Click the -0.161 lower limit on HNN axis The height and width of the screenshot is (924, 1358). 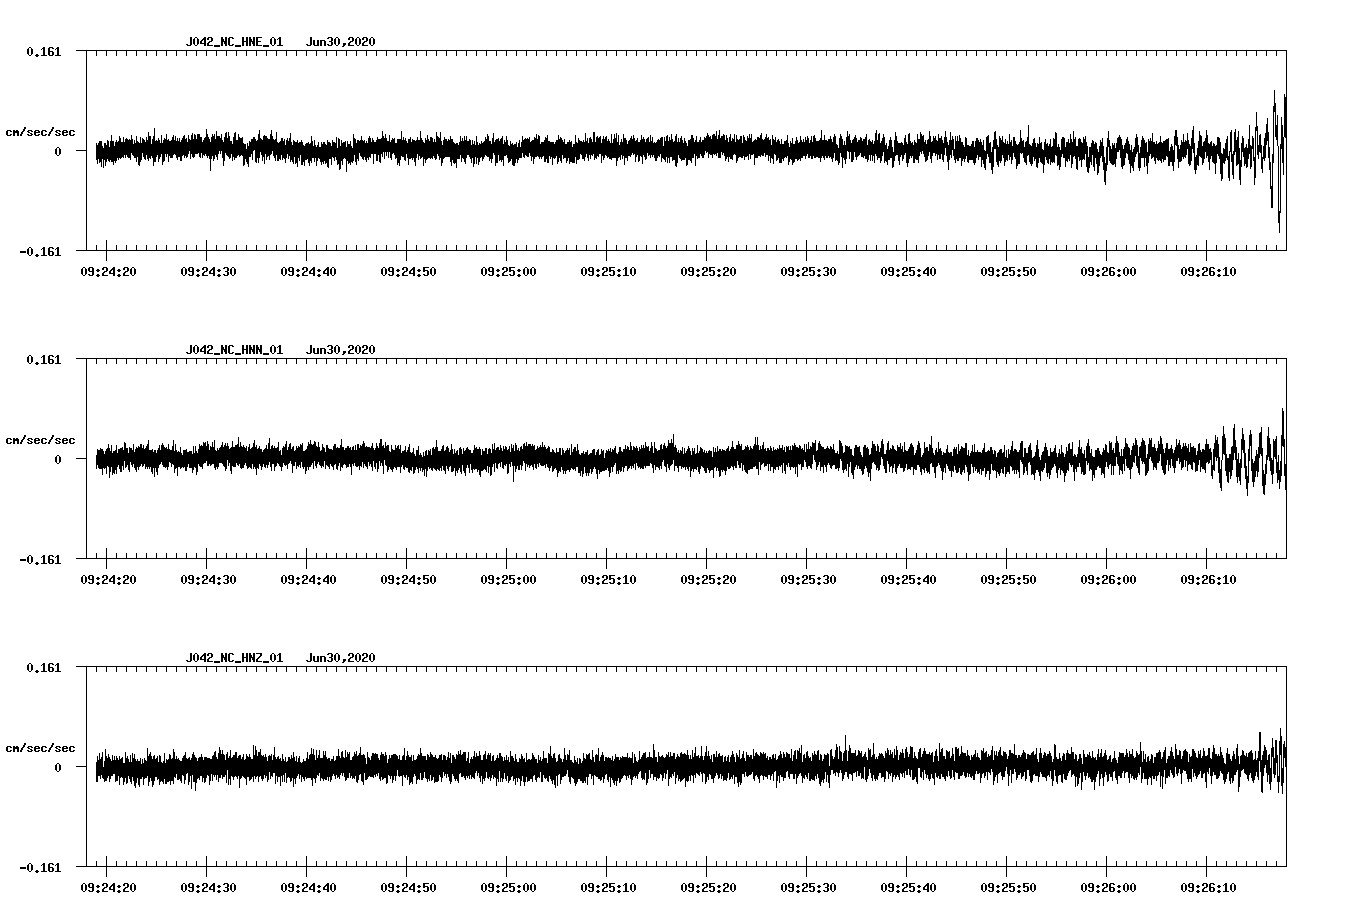[x=40, y=560]
